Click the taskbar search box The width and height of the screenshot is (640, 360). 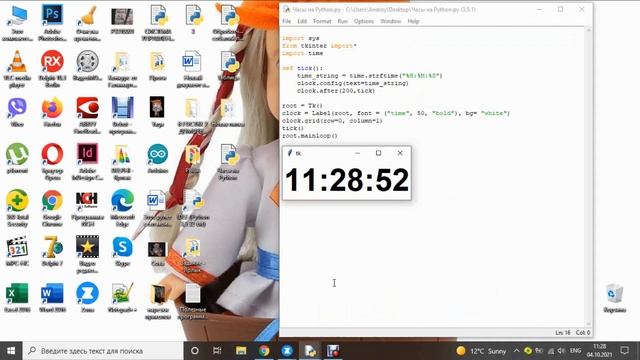[x=103, y=351]
